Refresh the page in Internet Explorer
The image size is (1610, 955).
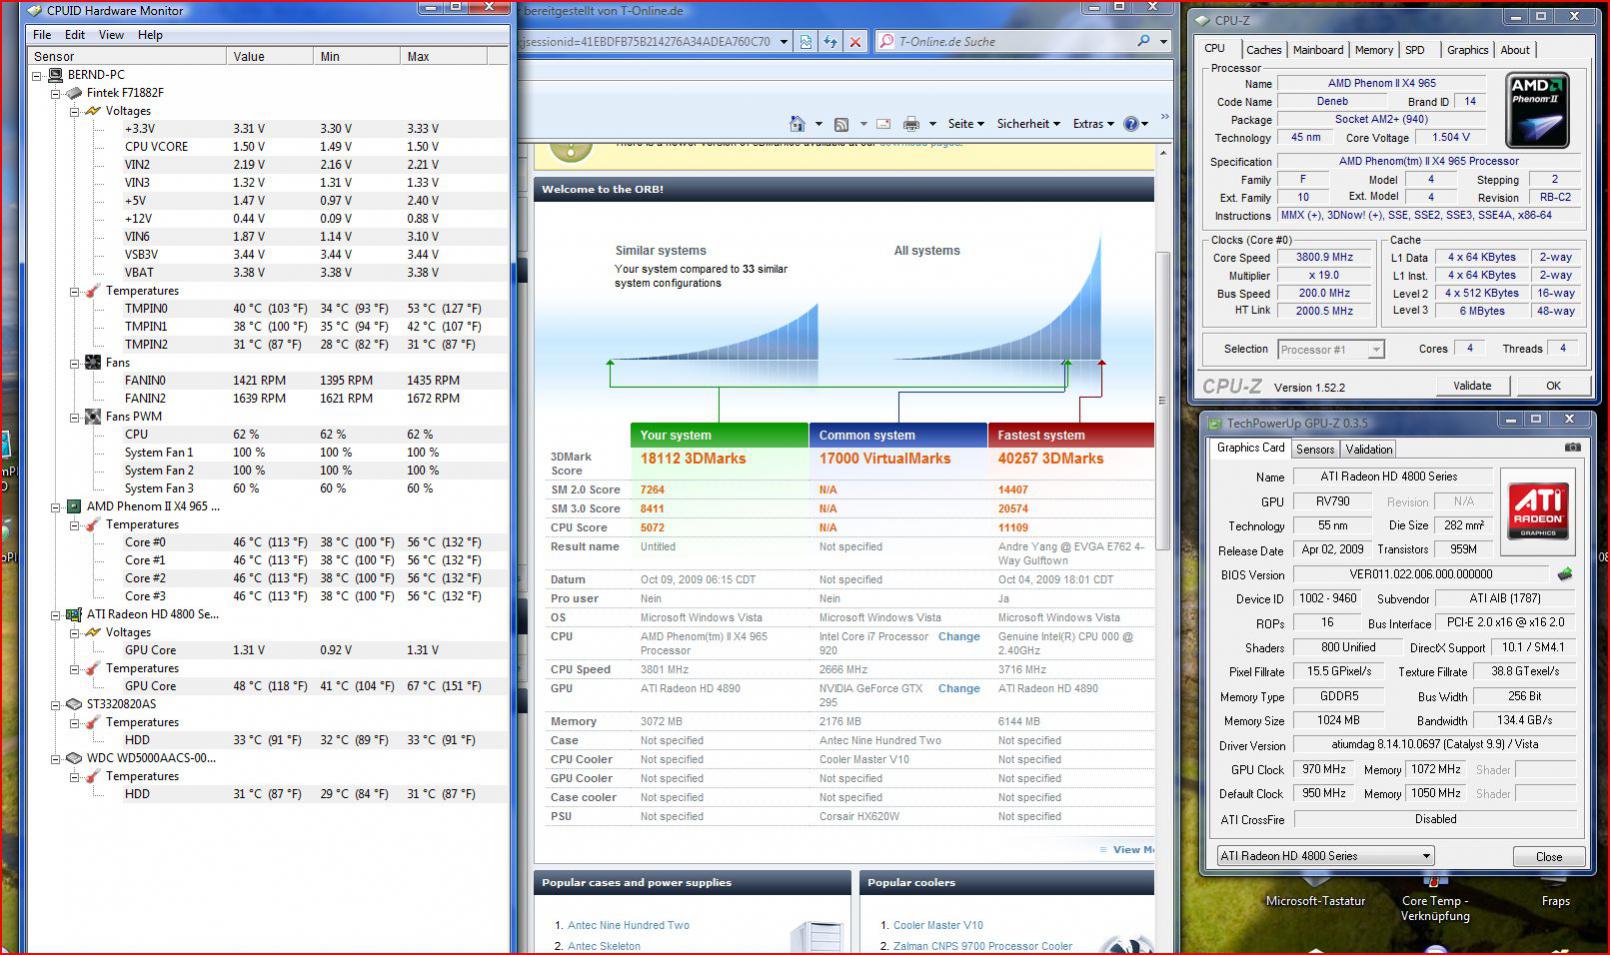click(x=830, y=42)
